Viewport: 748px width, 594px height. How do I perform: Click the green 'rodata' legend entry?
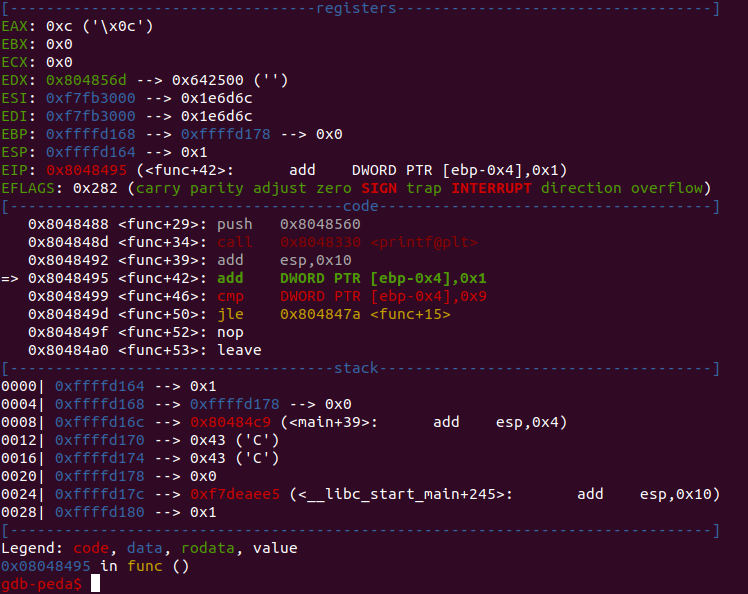[x=208, y=548]
